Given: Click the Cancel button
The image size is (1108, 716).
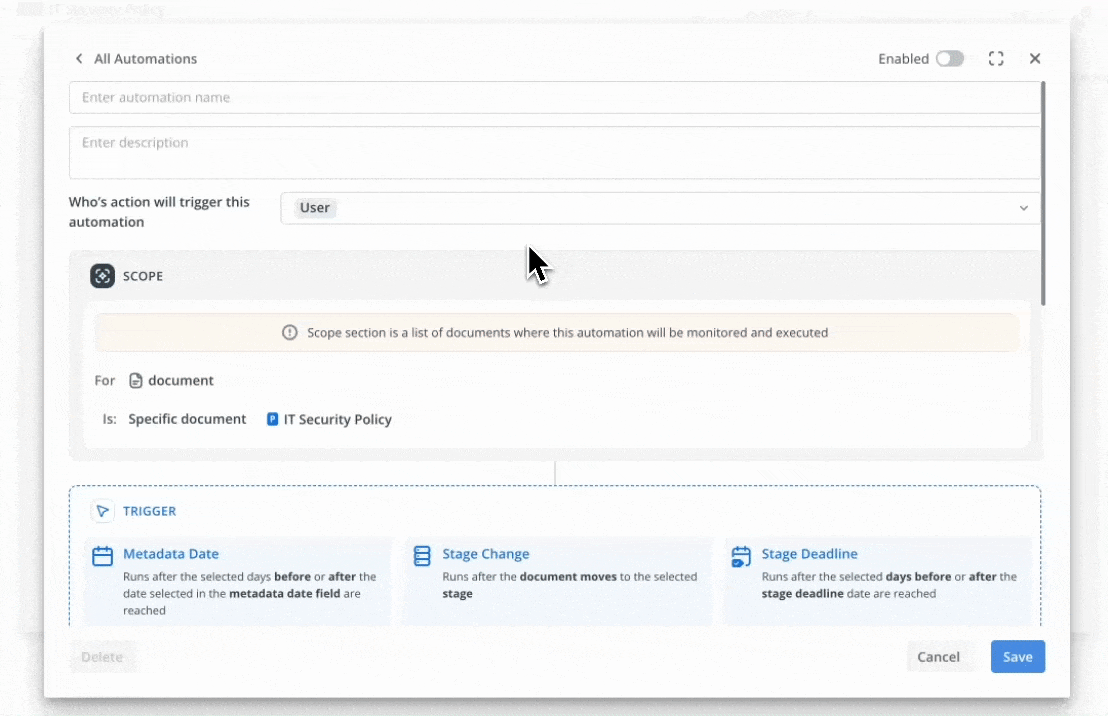Looking at the screenshot, I should click(938, 657).
